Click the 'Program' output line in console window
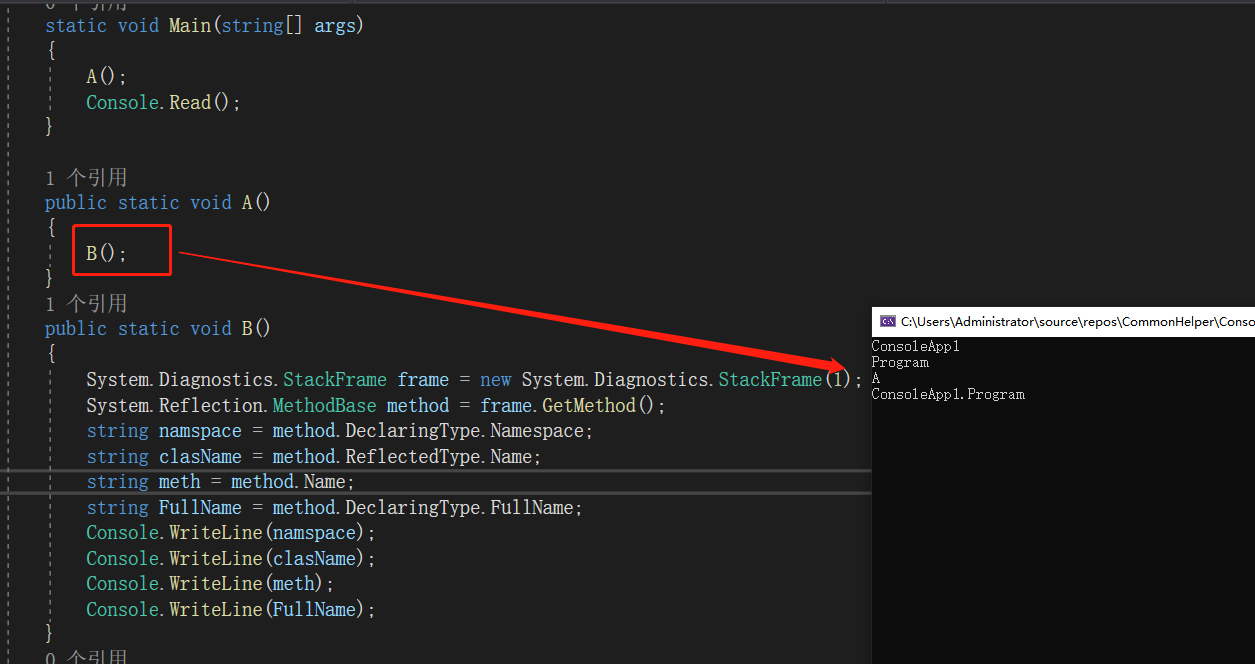Image resolution: width=1255 pixels, height=664 pixels. pos(900,363)
